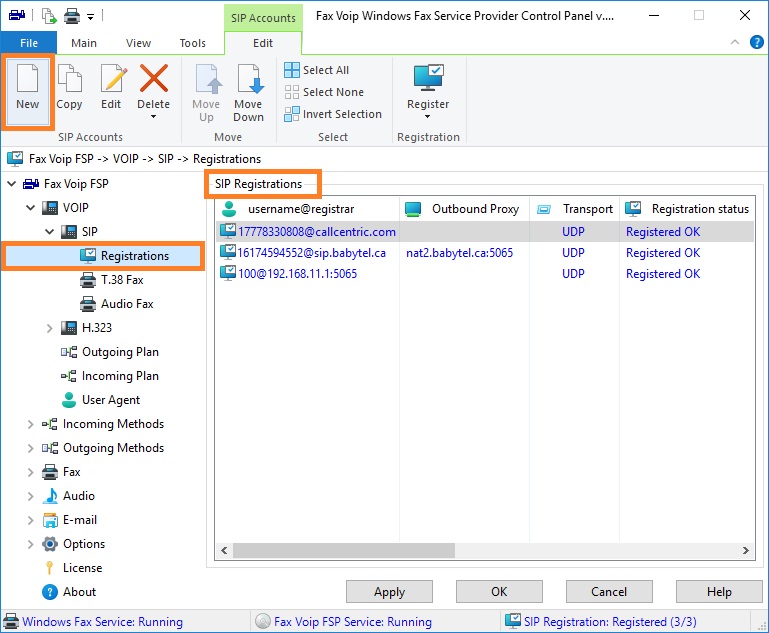Click Move Down in the ribbon

(249, 93)
